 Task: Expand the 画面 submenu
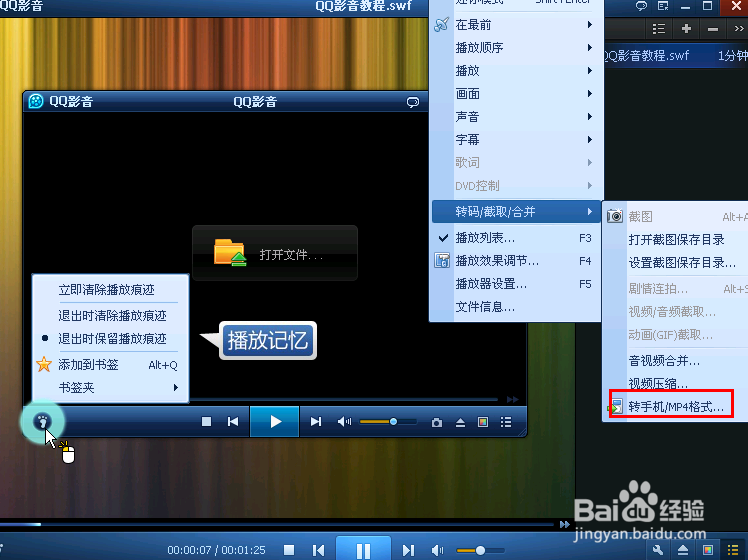(516, 93)
